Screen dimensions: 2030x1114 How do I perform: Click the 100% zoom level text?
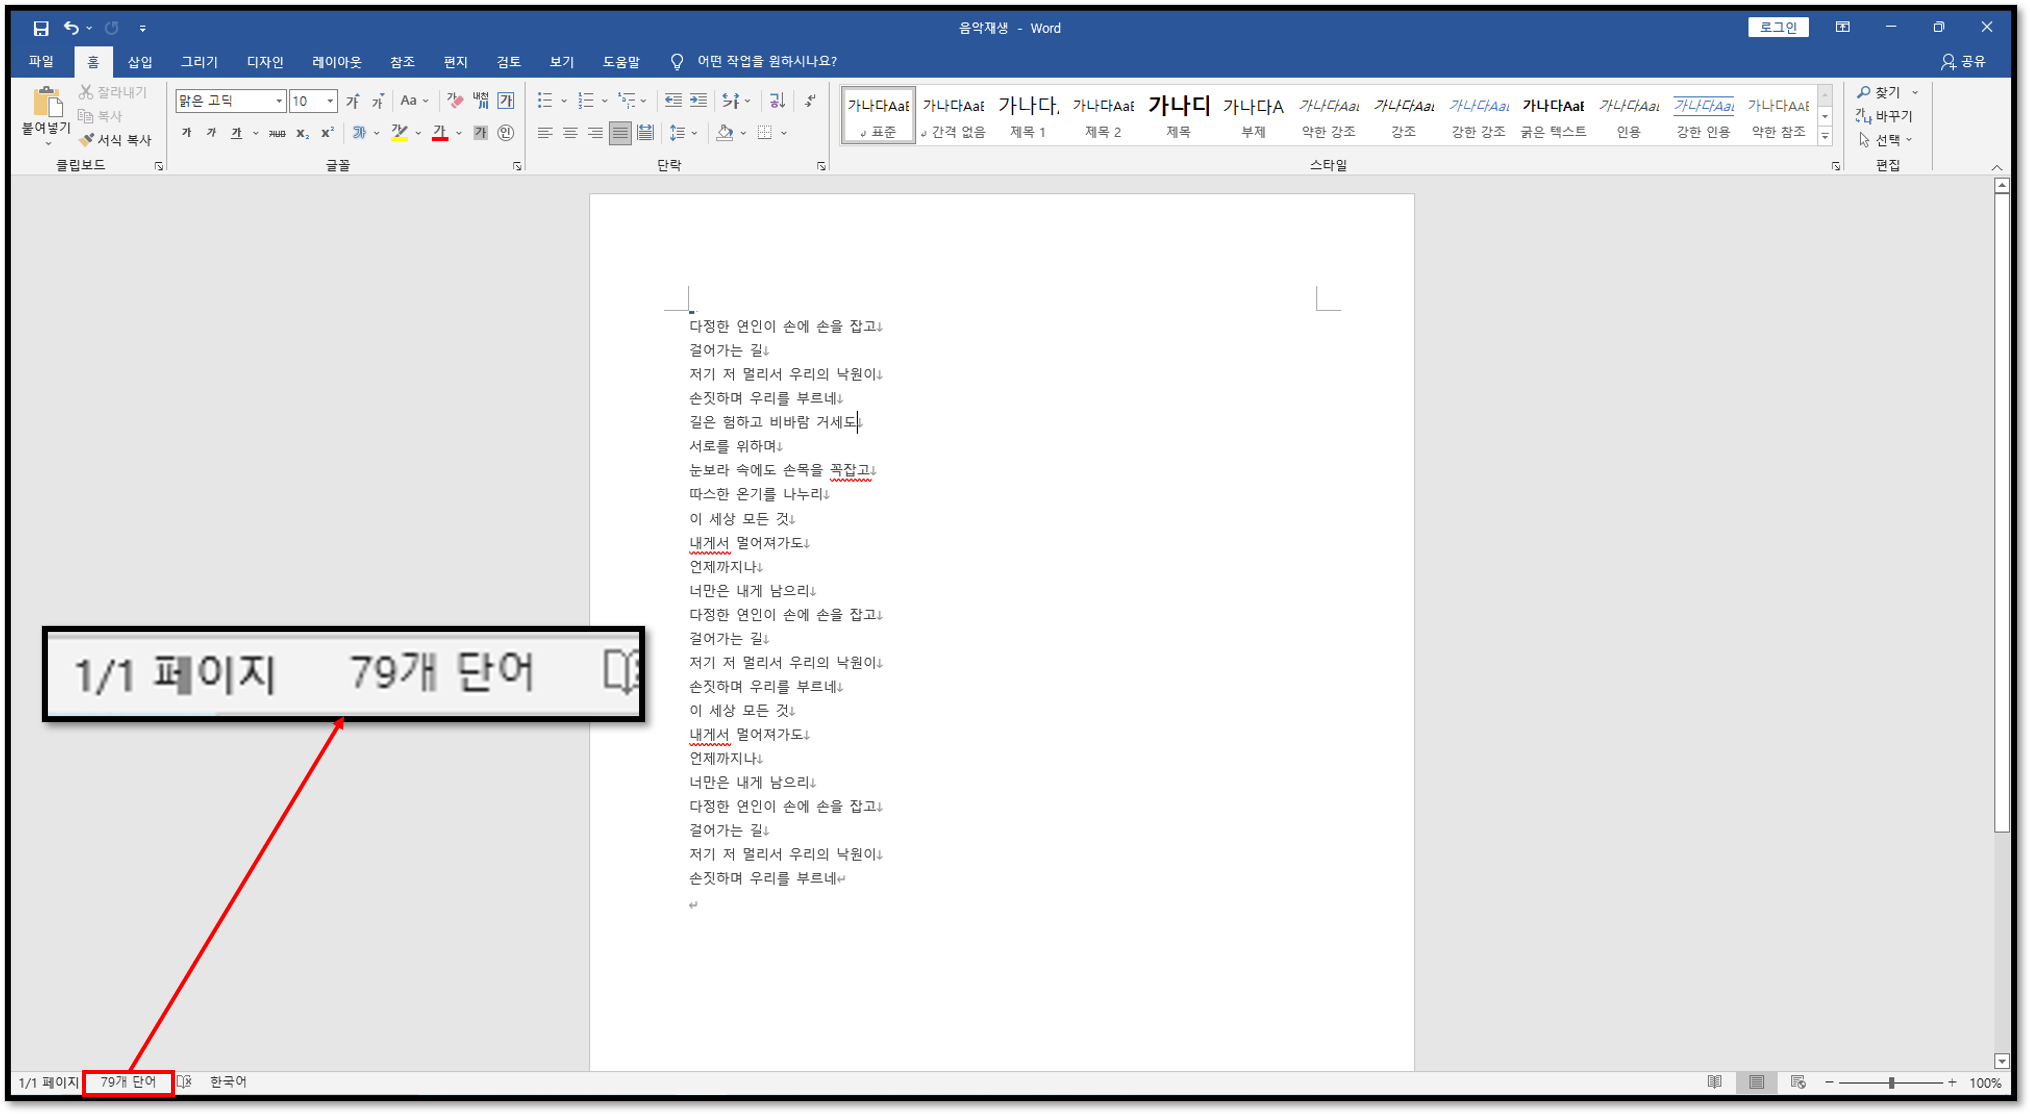tap(1985, 1083)
